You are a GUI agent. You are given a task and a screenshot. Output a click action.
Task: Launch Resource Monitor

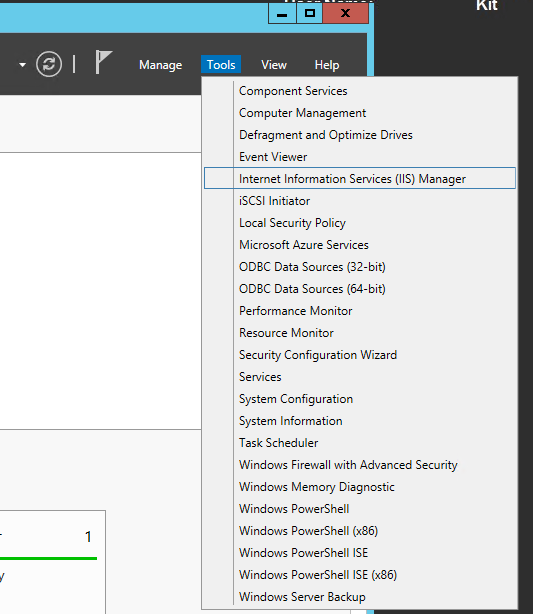click(x=360, y=333)
